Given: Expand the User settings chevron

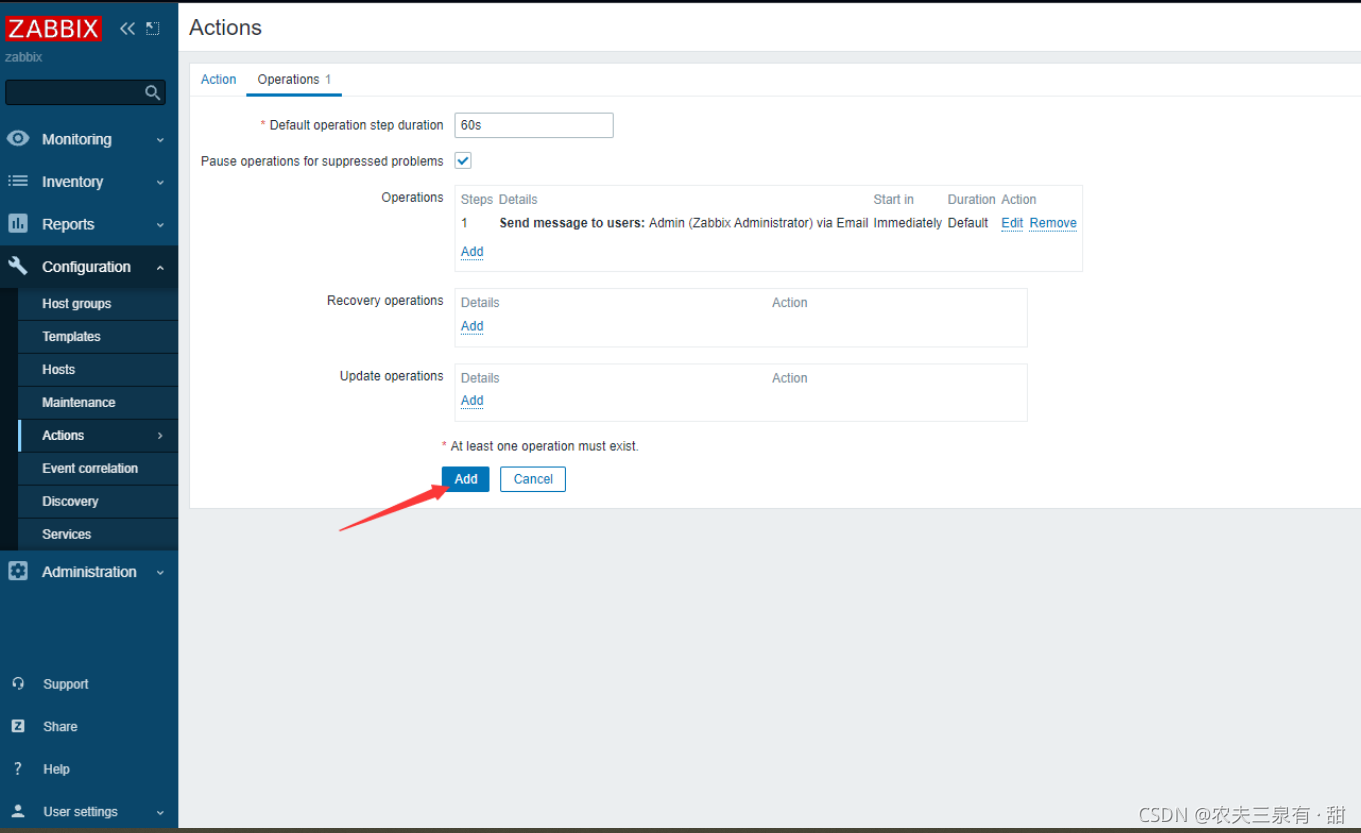Looking at the screenshot, I should [x=160, y=812].
